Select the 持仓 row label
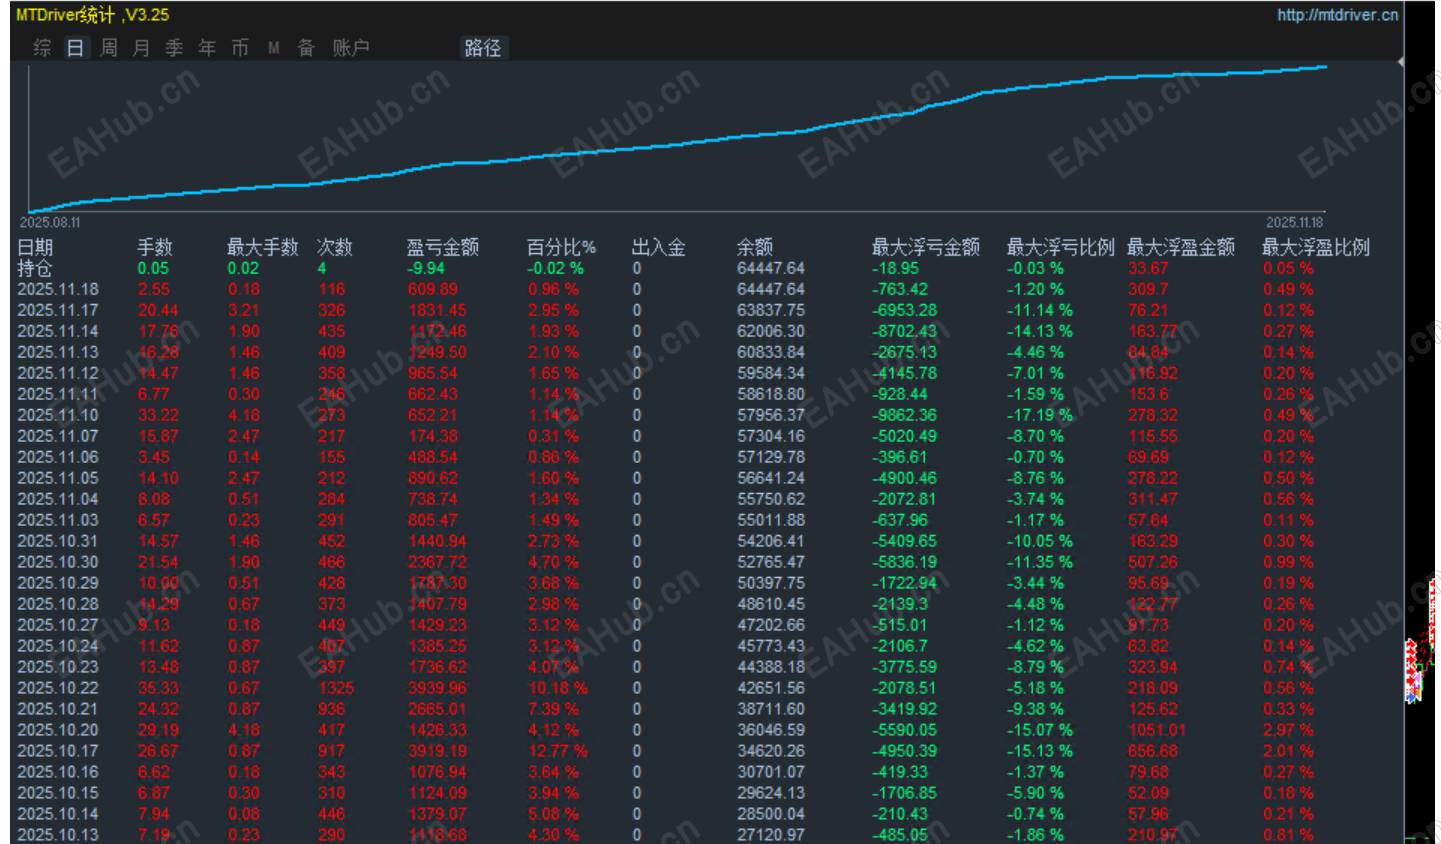The width and height of the screenshot is (1441, 844). tap(35, 268)
